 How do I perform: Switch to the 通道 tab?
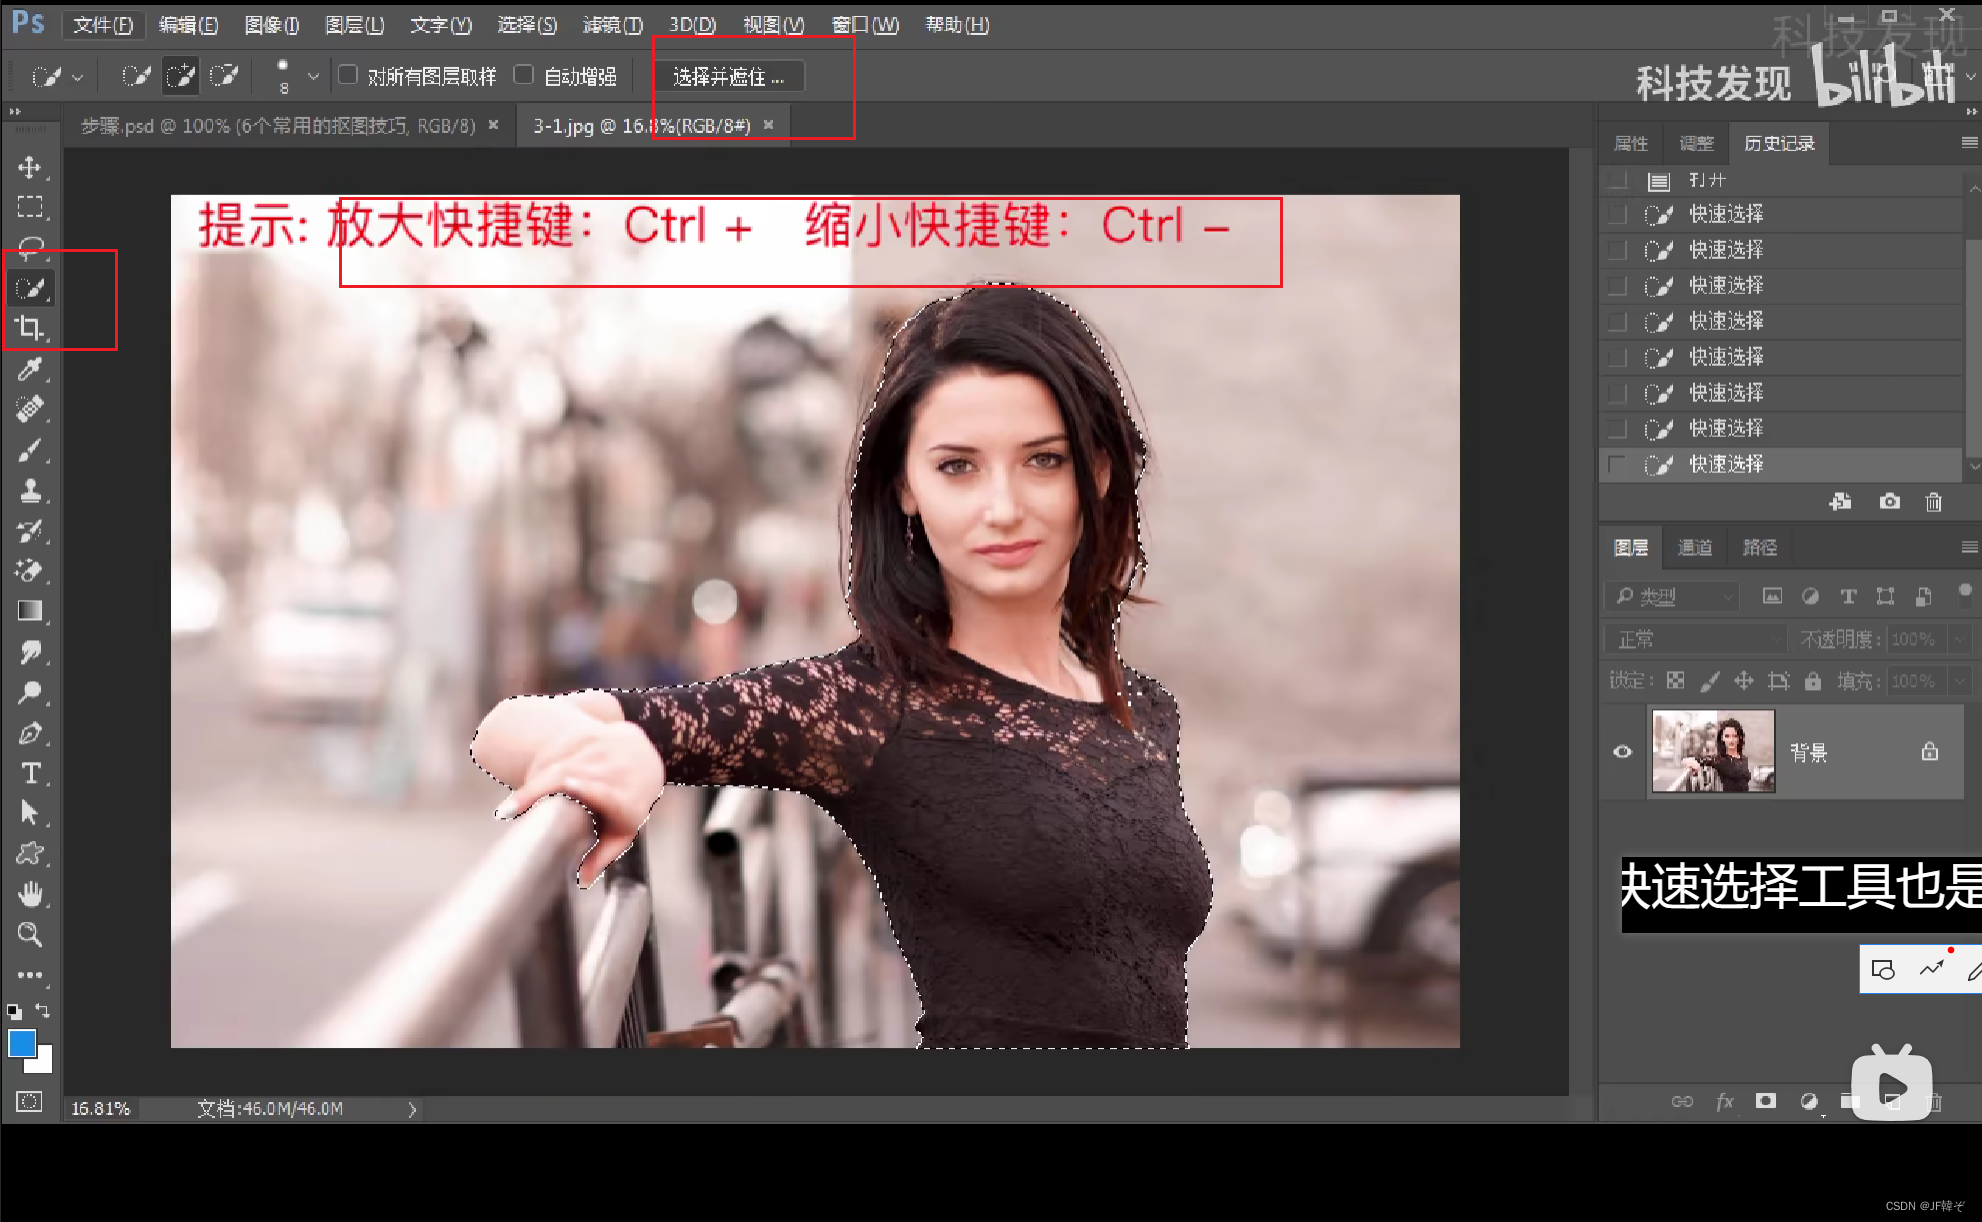click(x=1694, y=547)
